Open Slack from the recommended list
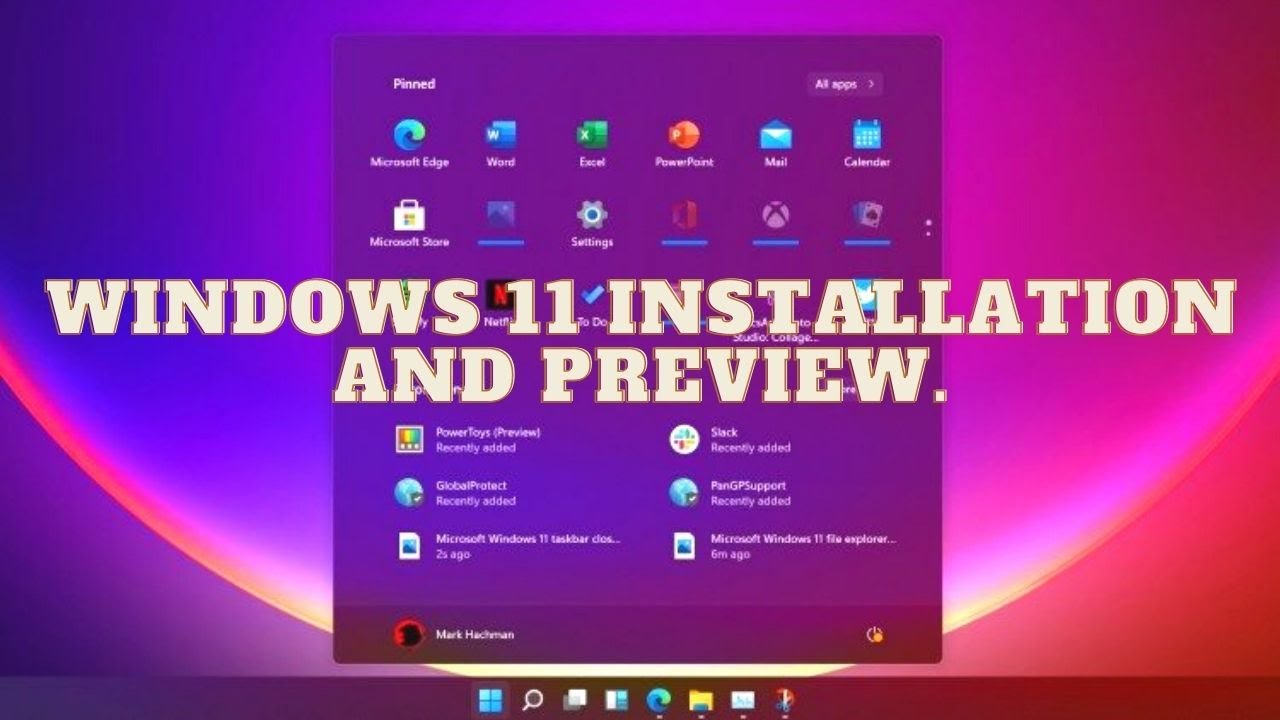1280x720 pixels. (x=732, y=440)
